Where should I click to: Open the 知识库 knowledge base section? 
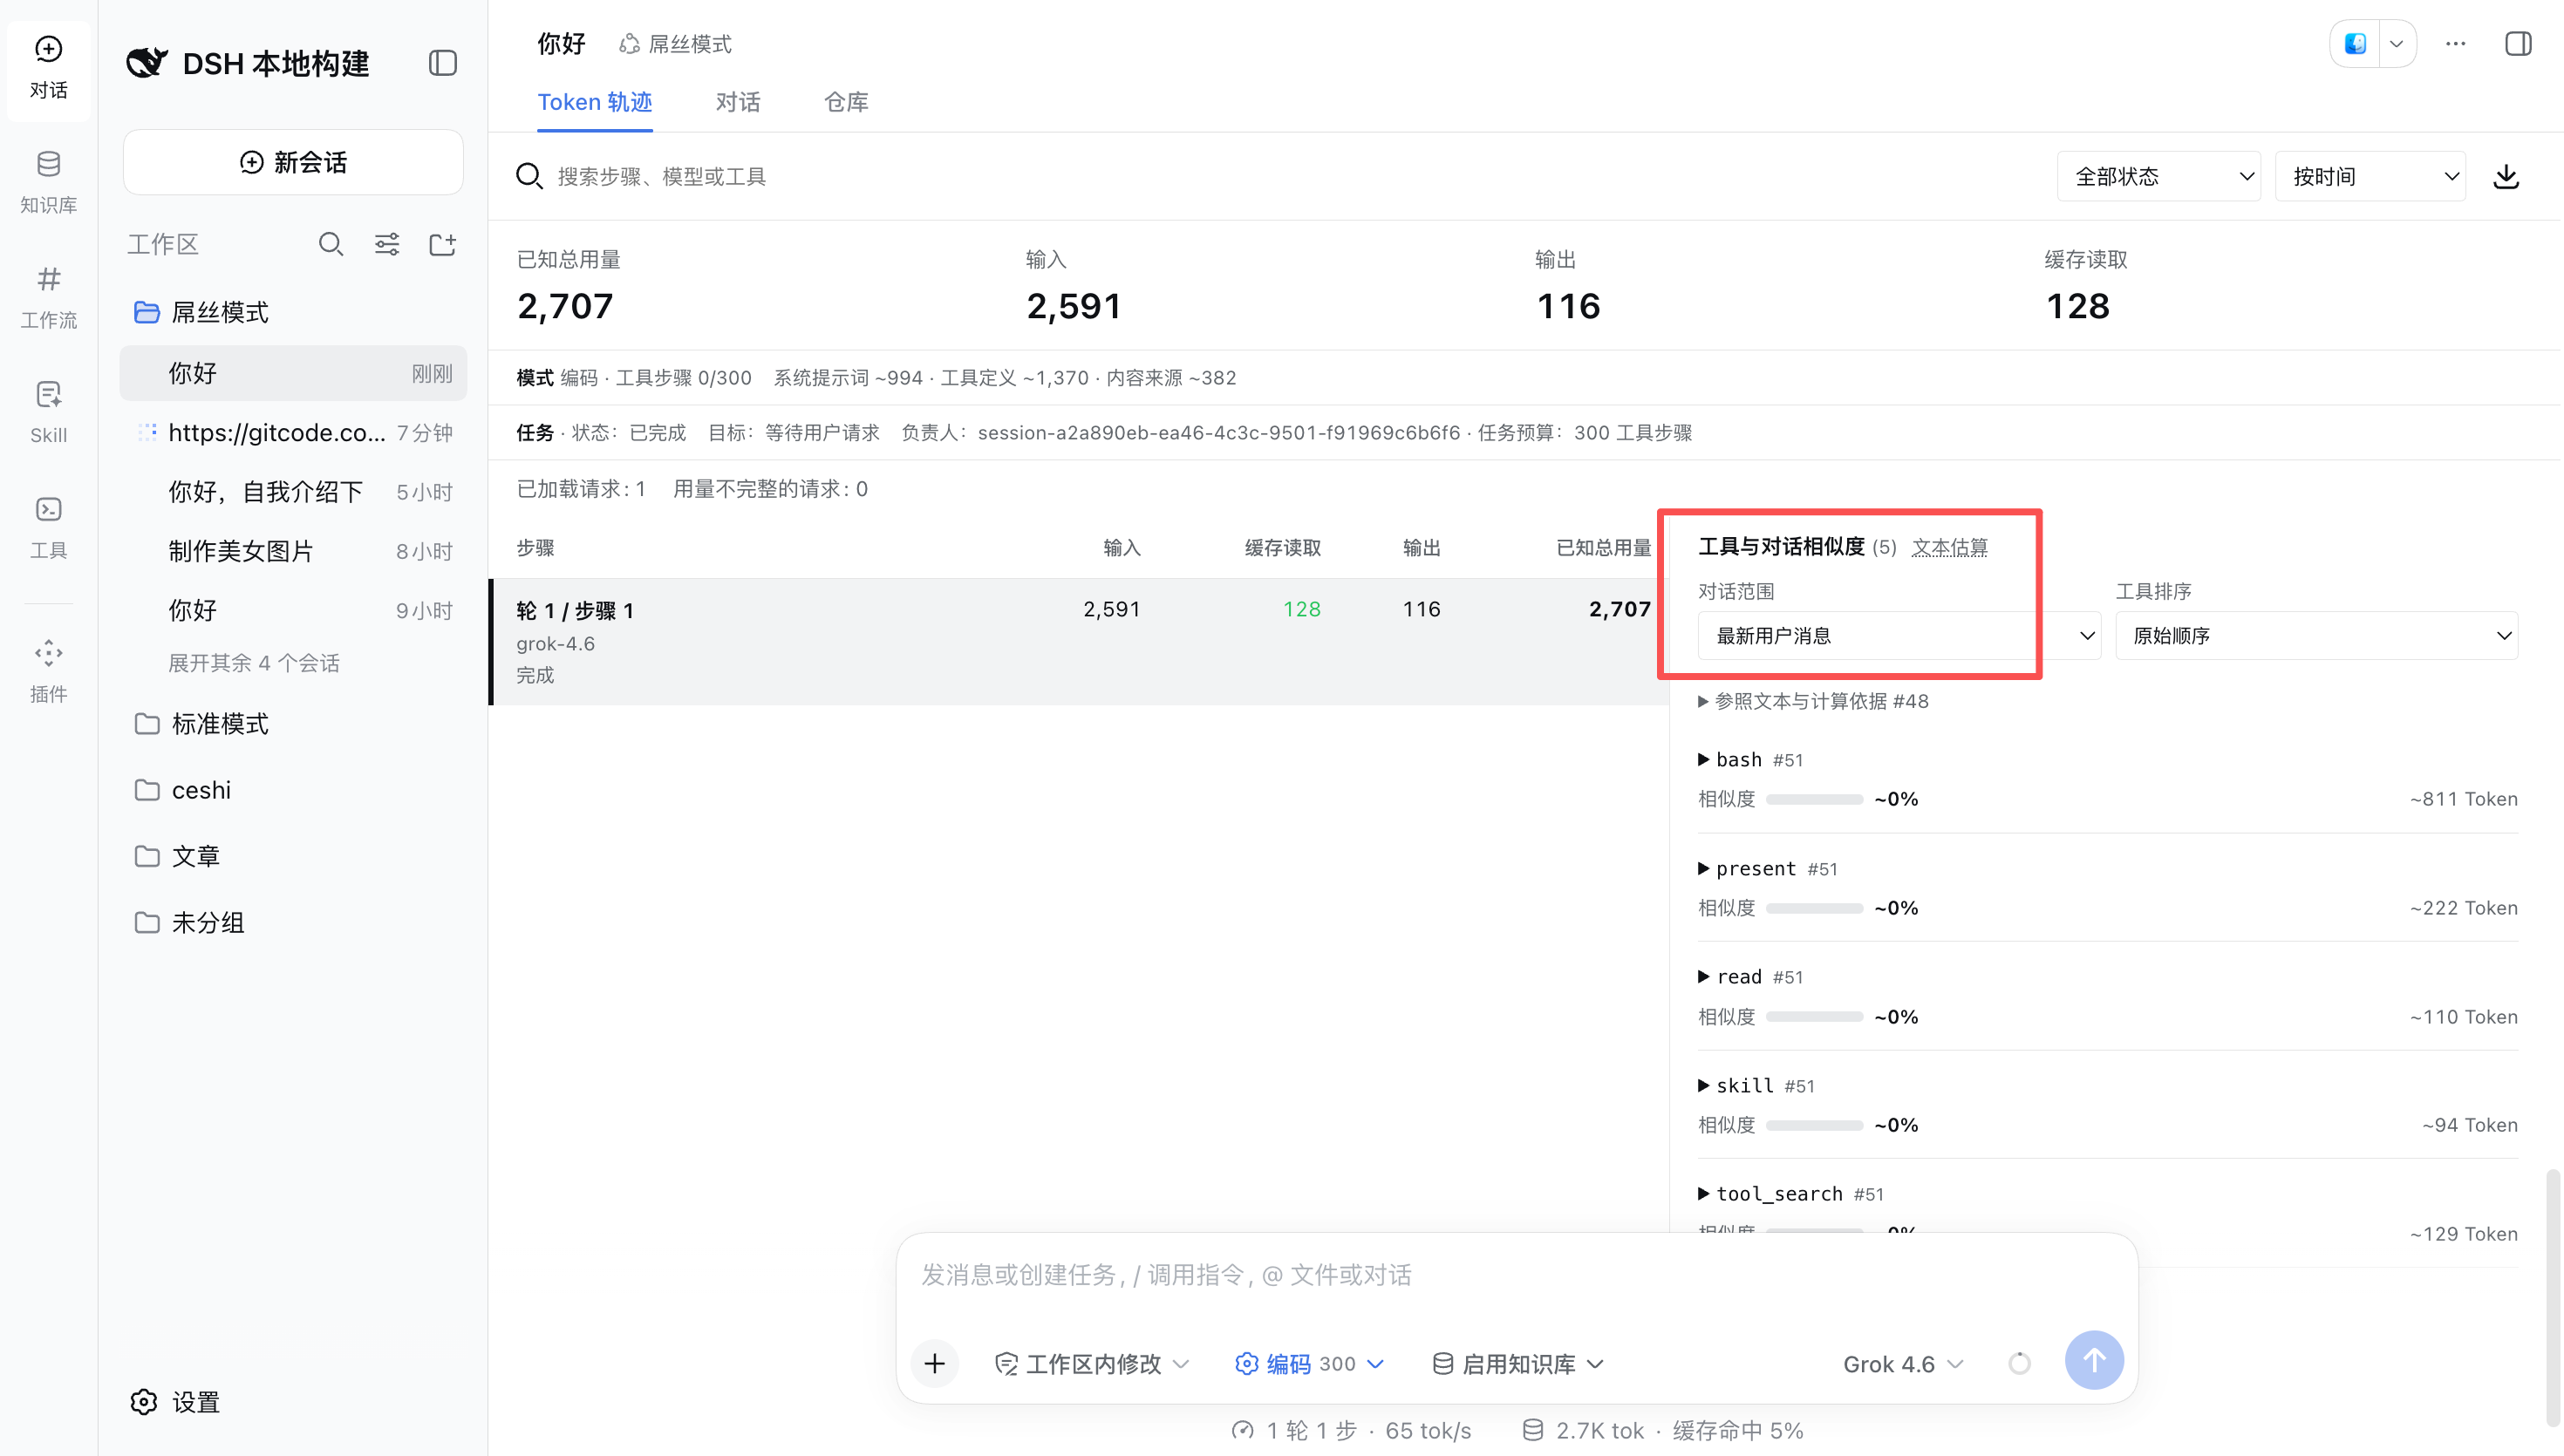48,182
